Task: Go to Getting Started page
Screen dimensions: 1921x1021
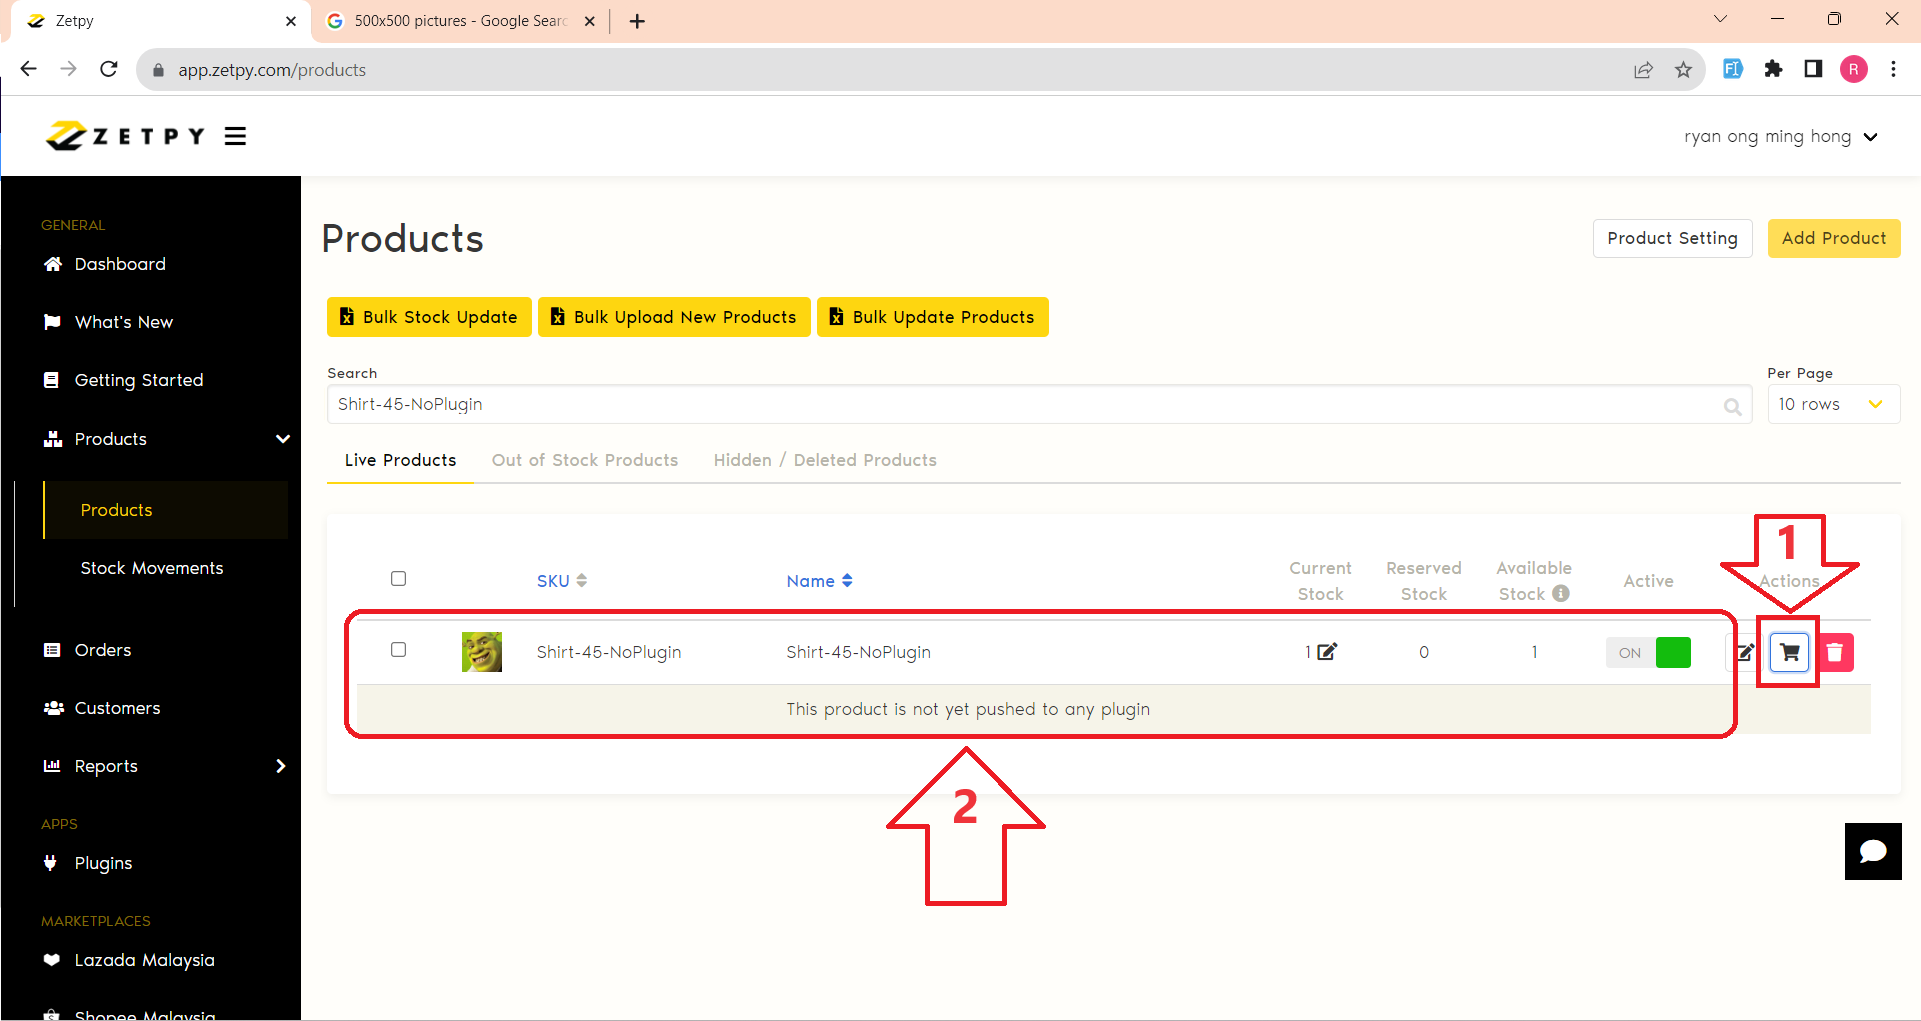Action: [x=138, y=380]
